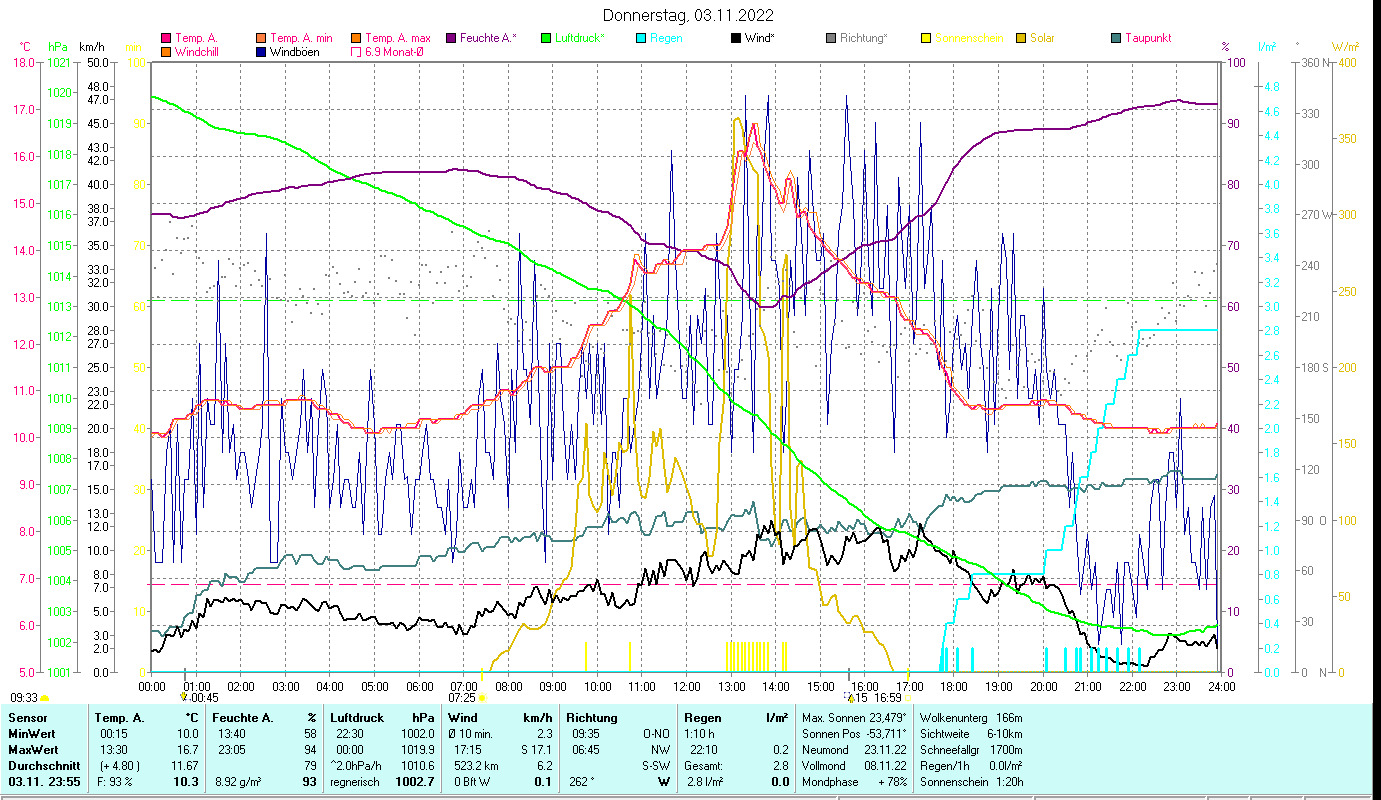The image size is (1381, 800).
Task: Click the 12:00 time axis label
Action: (x=687, y=686)
